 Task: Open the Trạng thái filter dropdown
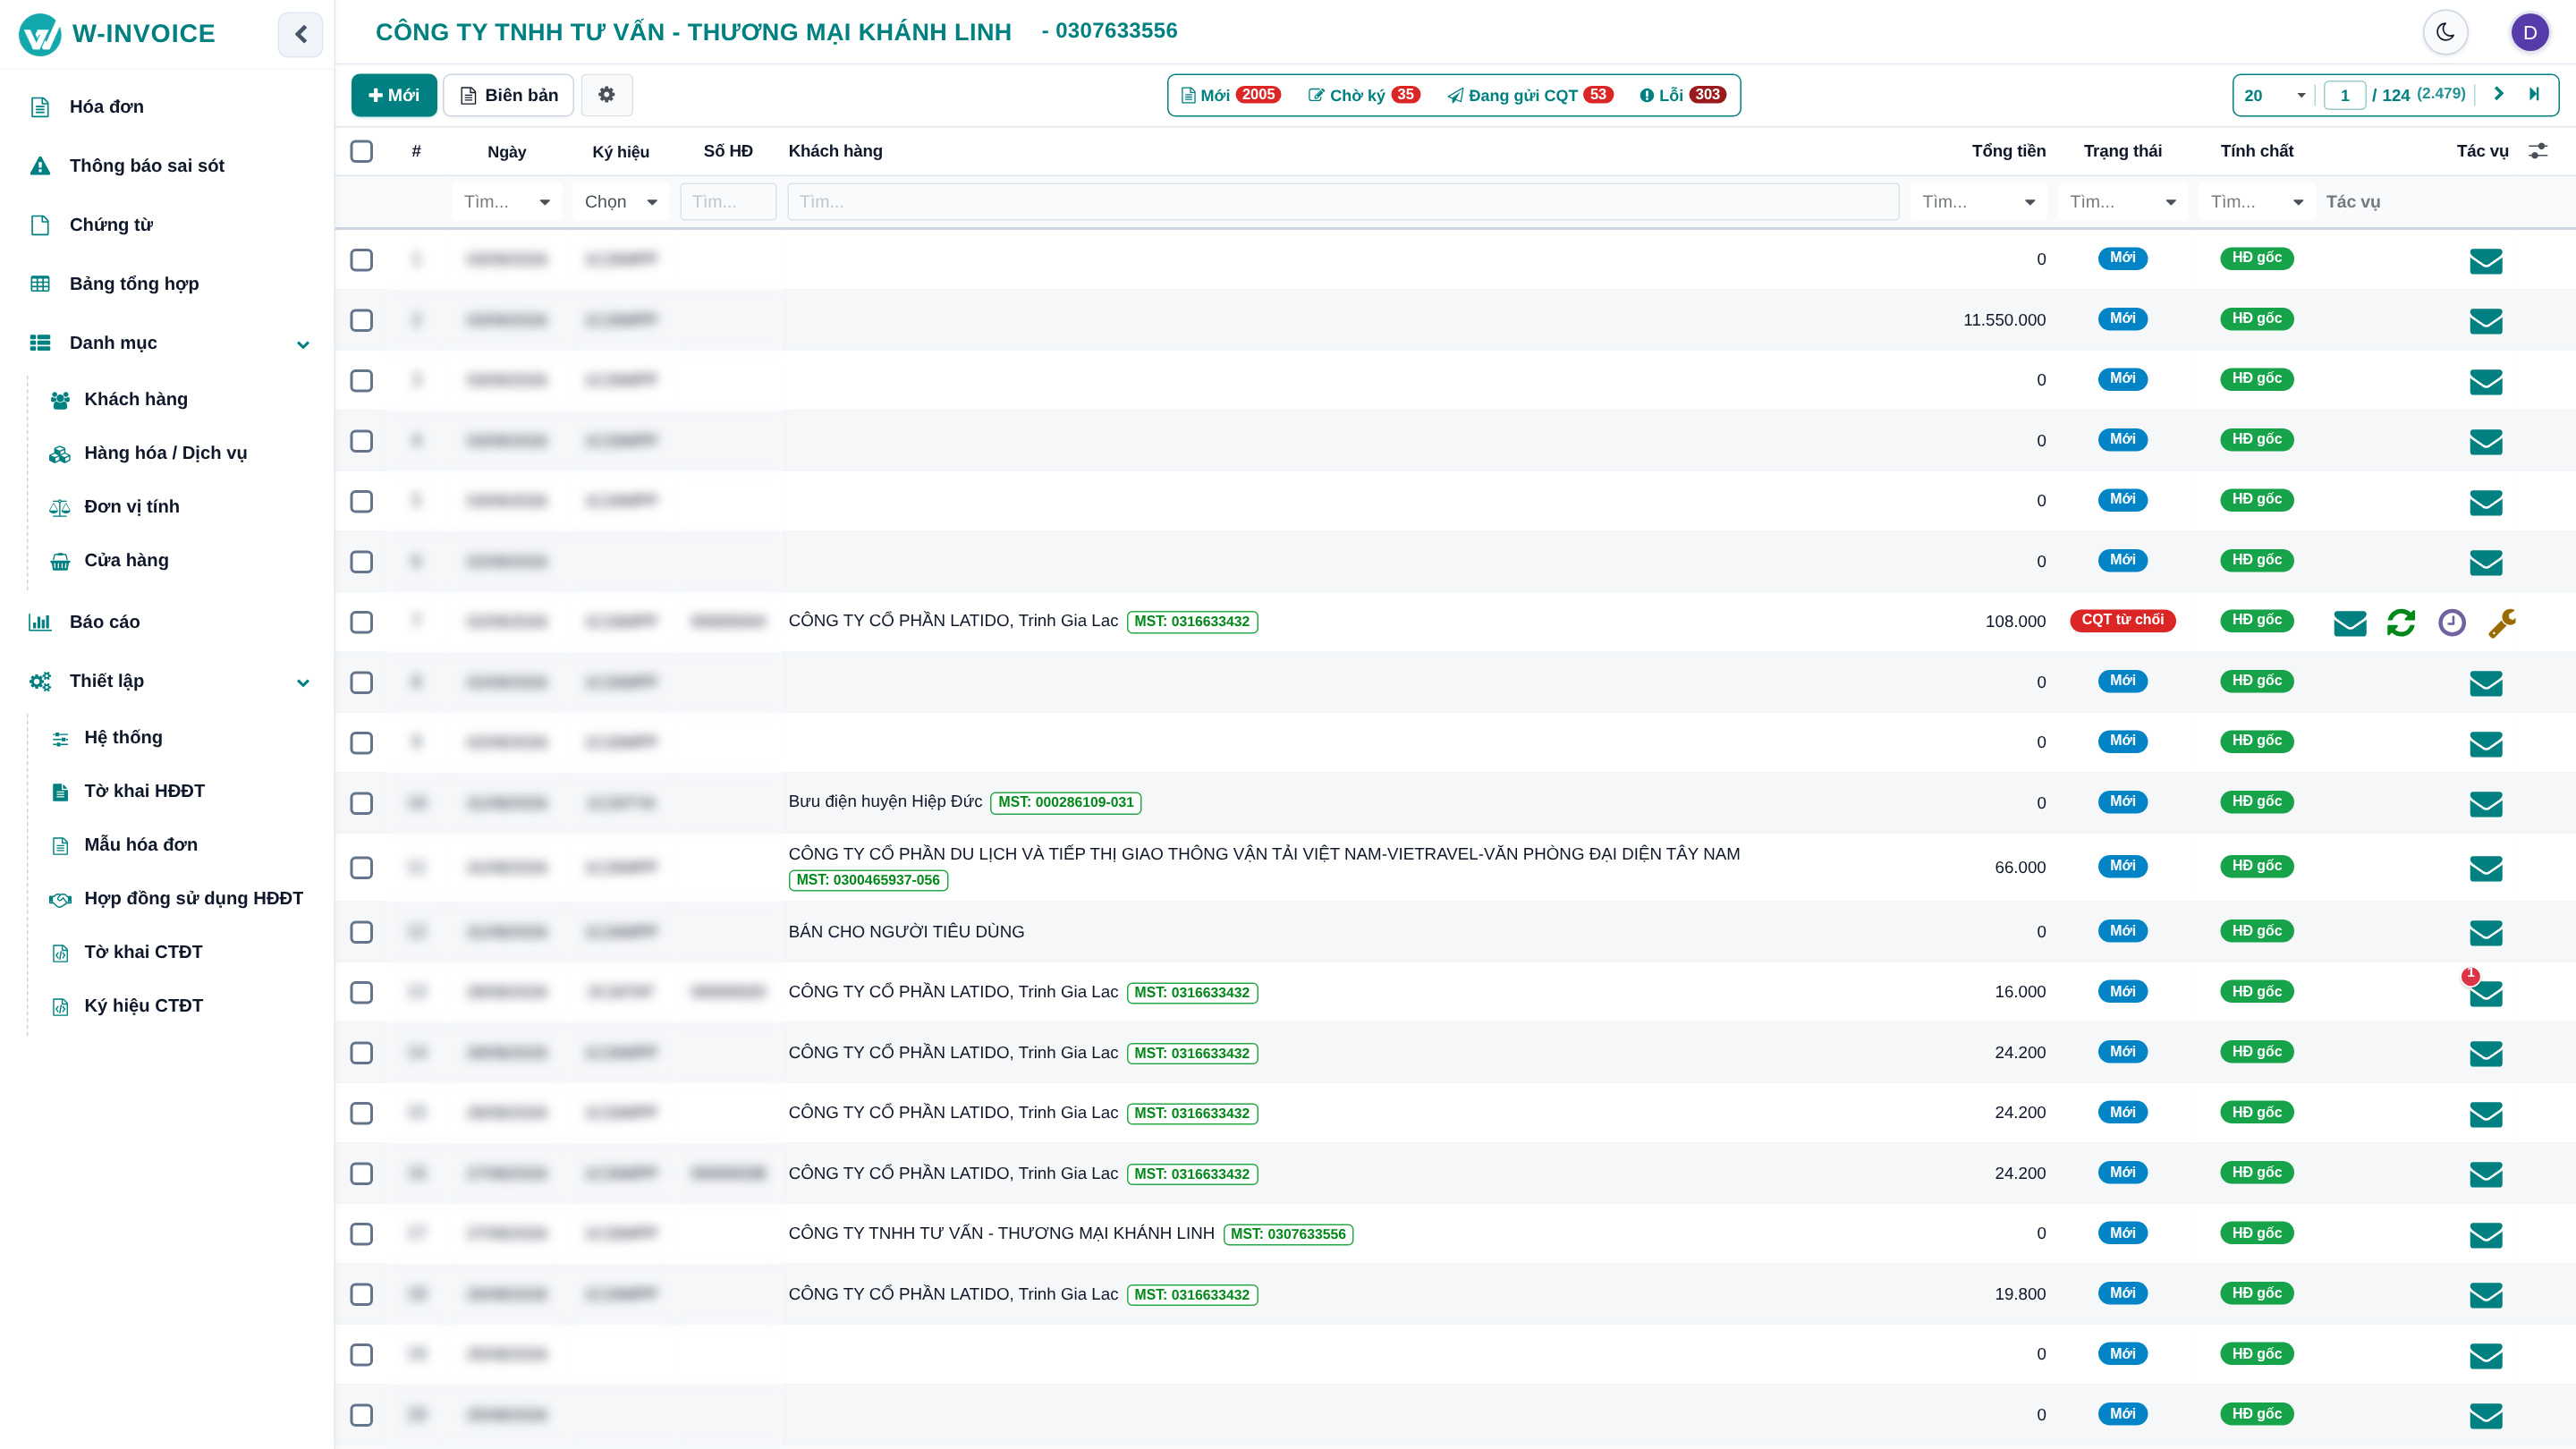(x=2122, y=202)
